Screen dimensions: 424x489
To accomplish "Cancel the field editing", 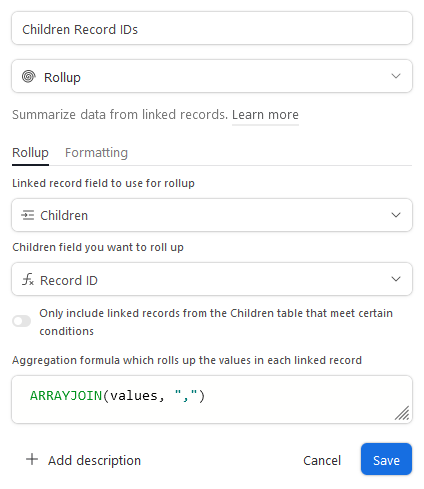I will point(322,460).
